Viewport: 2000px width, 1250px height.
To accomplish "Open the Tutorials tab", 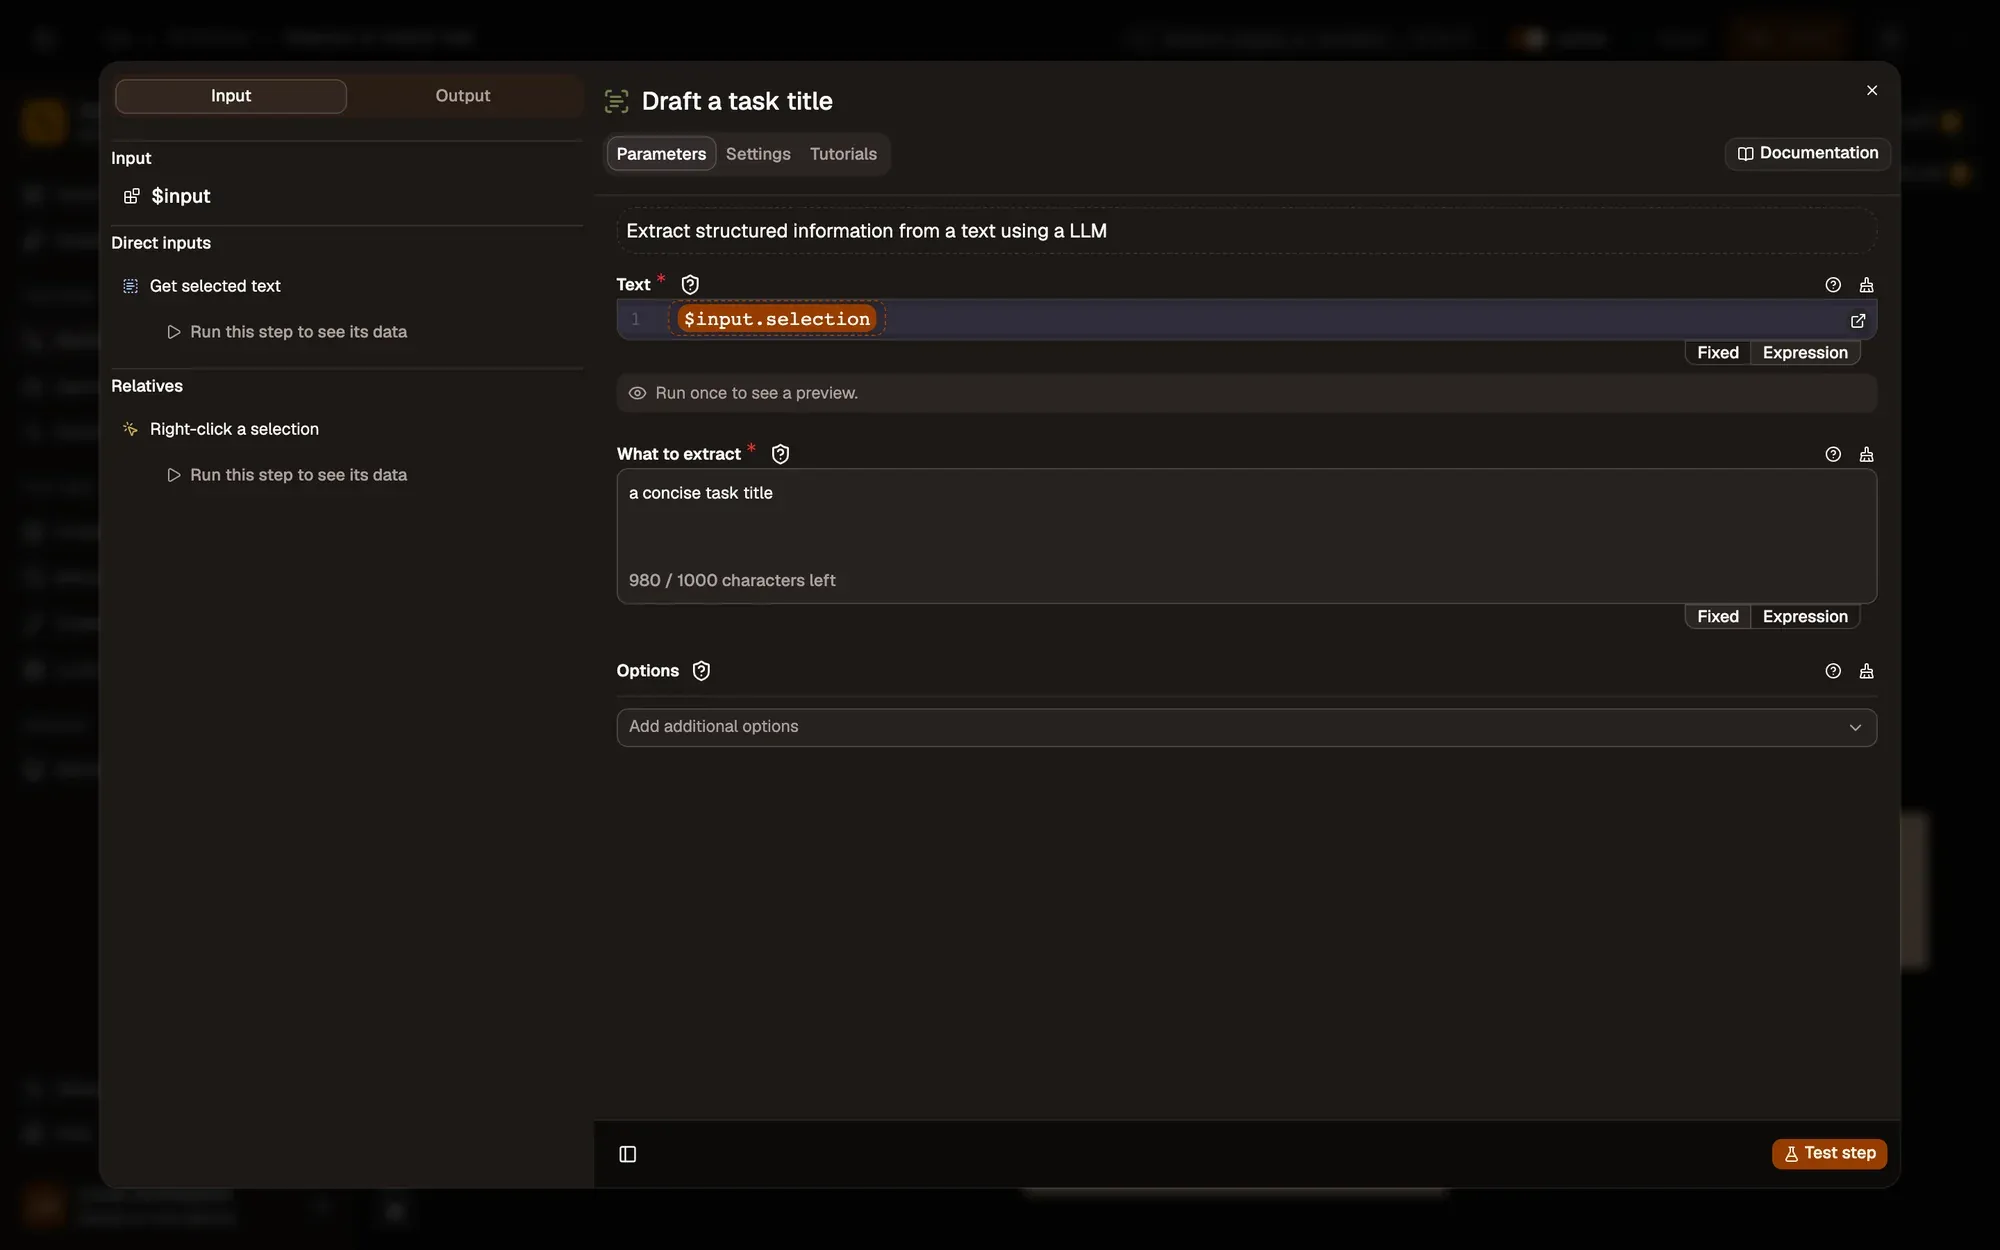I will pos(843,154).
